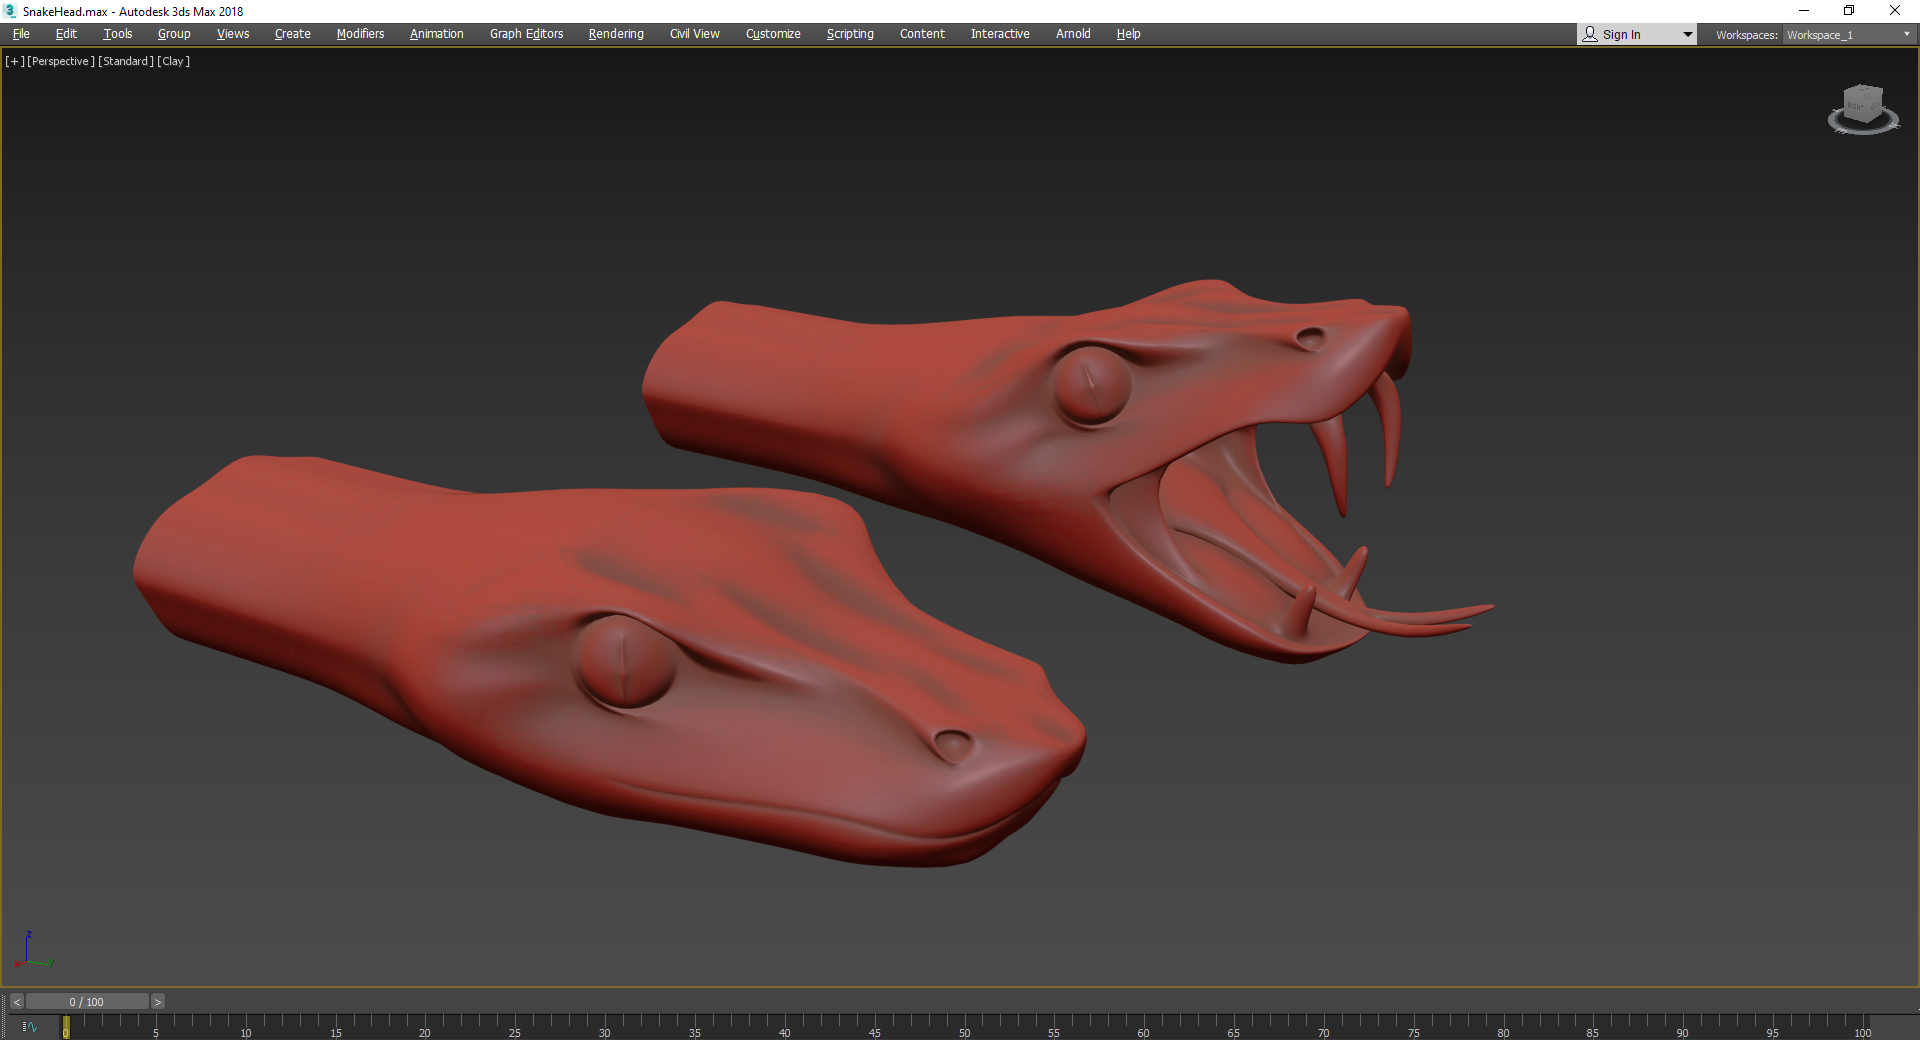
Task: Click the Sign In user icon
Action: pos(1590,34)
